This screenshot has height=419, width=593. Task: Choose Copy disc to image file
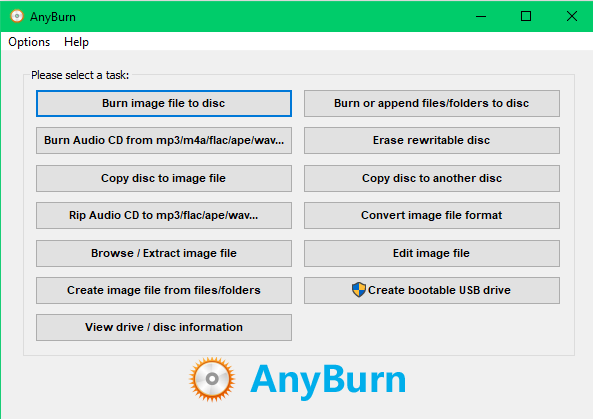pyautogui.click(x=164, y=178)
